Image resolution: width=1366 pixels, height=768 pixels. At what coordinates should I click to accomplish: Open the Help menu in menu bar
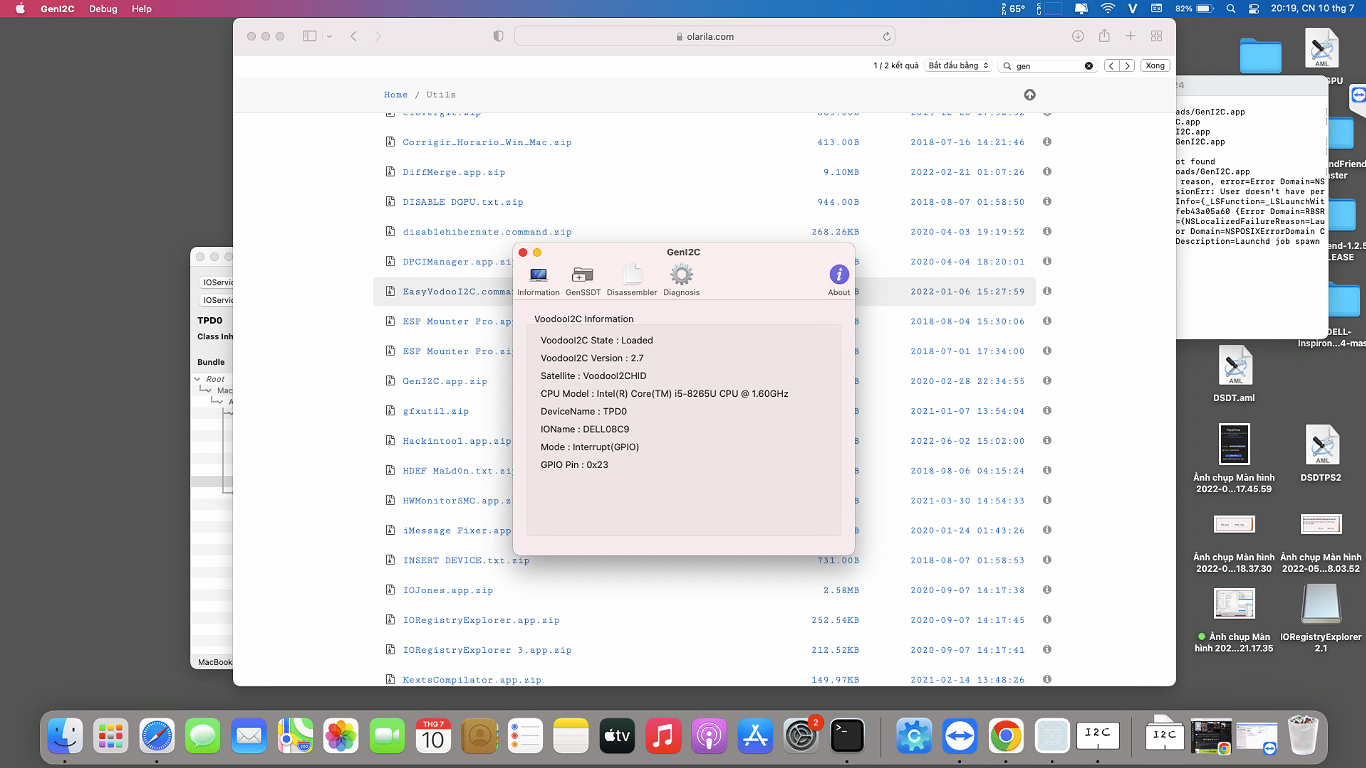tap(142, 8)
